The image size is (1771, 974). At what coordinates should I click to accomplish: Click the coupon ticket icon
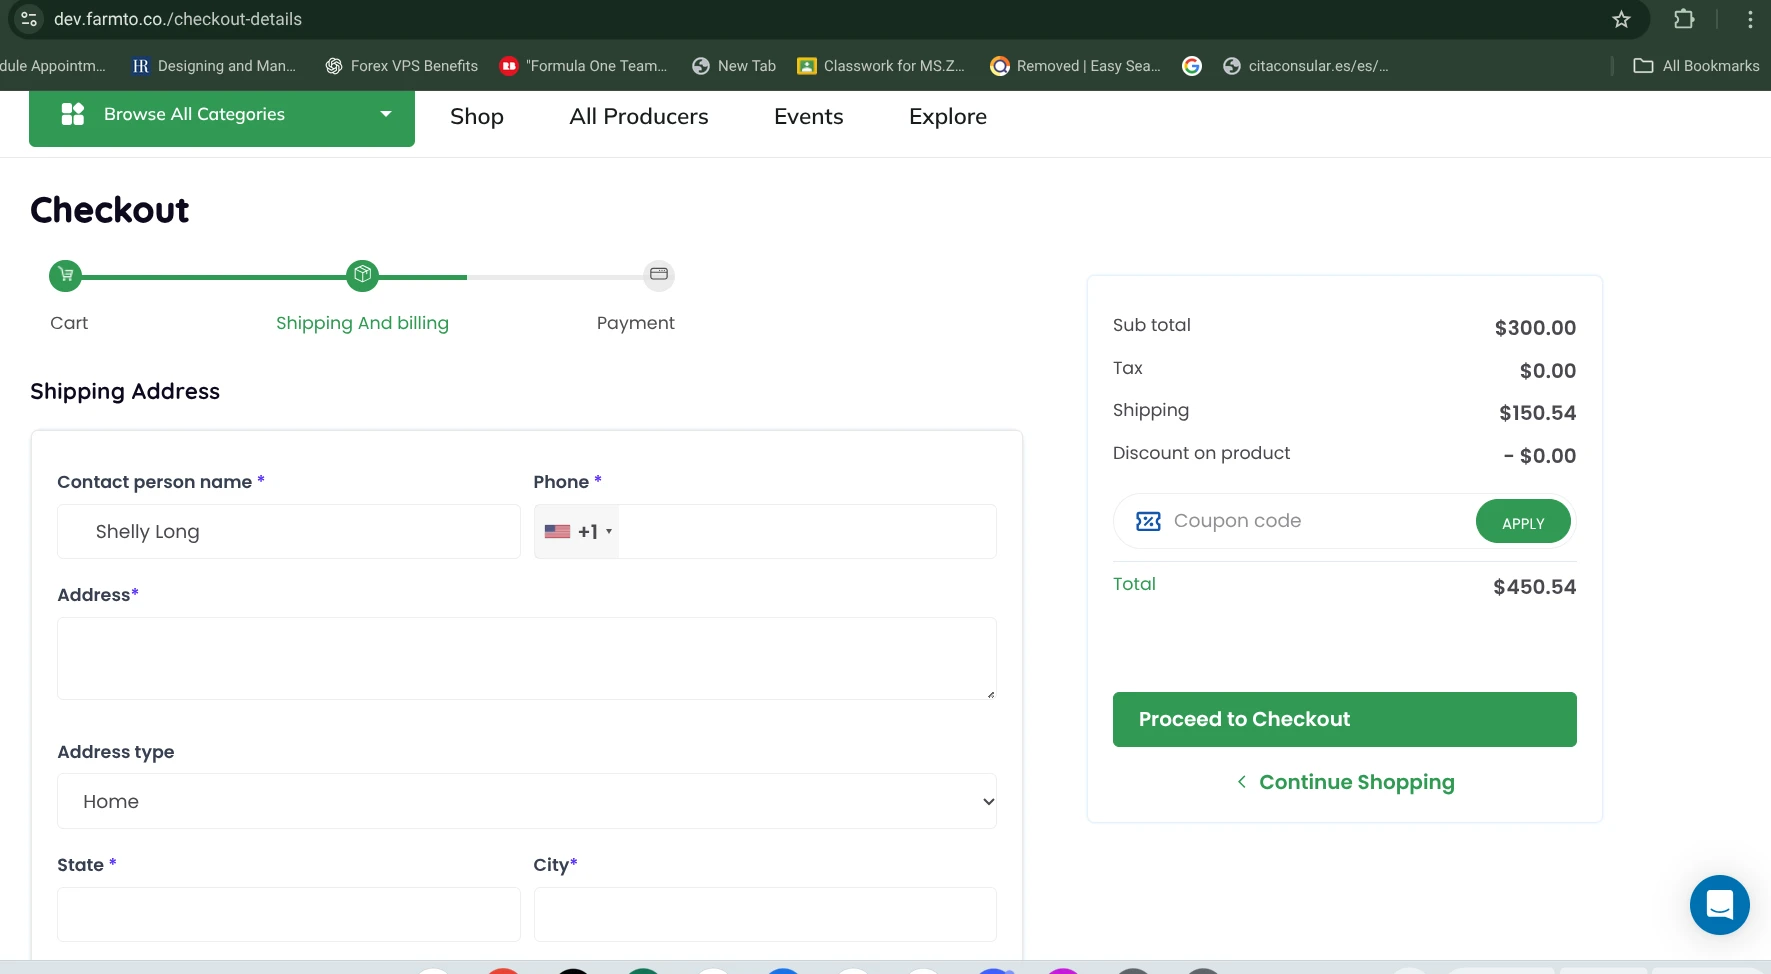point(1148,521)
